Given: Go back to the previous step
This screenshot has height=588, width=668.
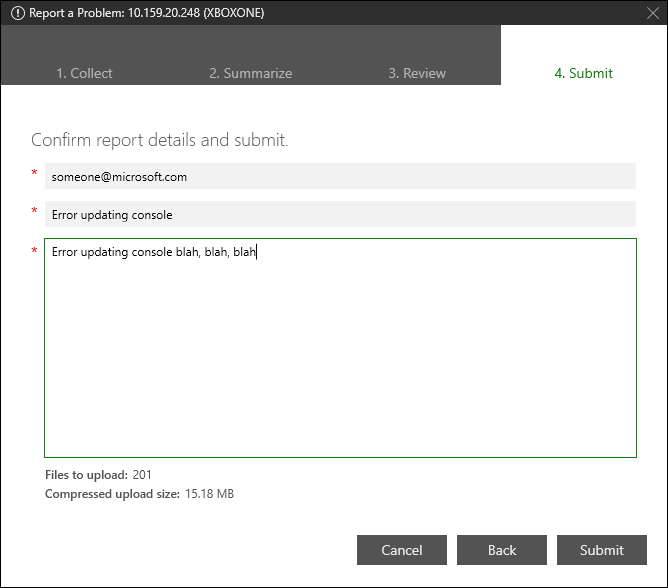Looking at the screenshot, I should [x=502, y=550].
